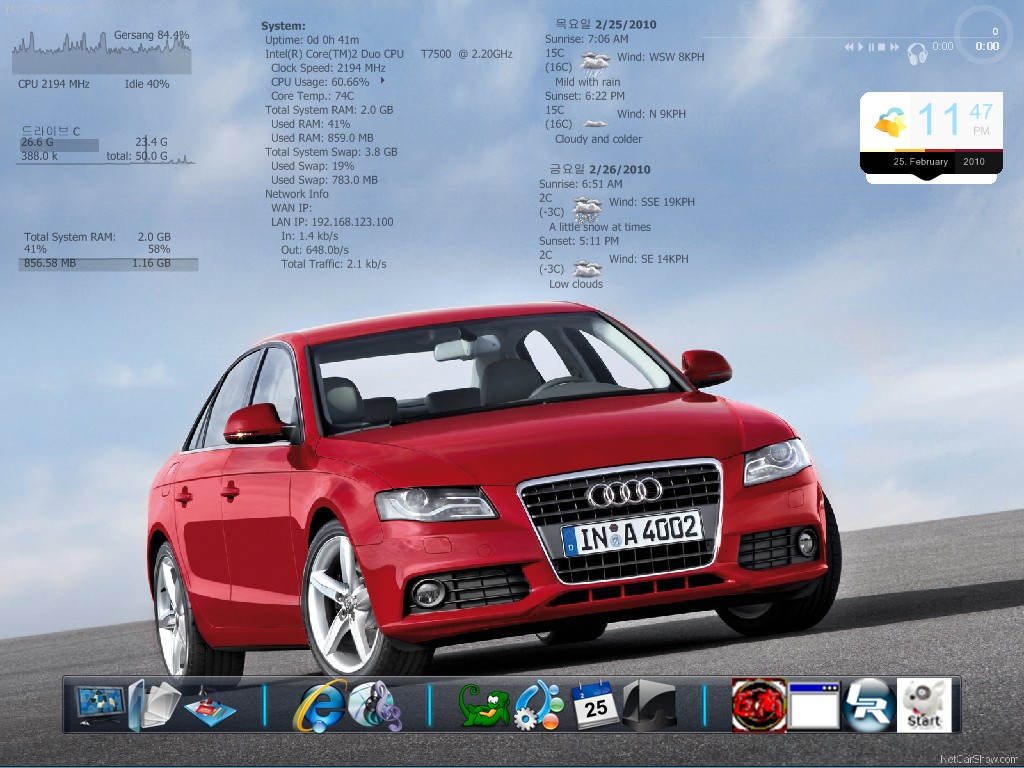Viewport: 1024px width, 768px height.
Task: Open the CD with music note icon
Action: (x=375, y=705)
